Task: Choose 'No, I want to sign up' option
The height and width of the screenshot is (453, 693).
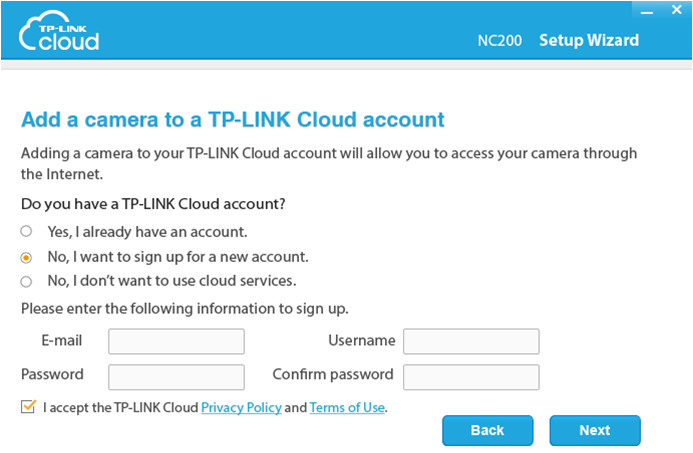Action: [x=27, y=256]
